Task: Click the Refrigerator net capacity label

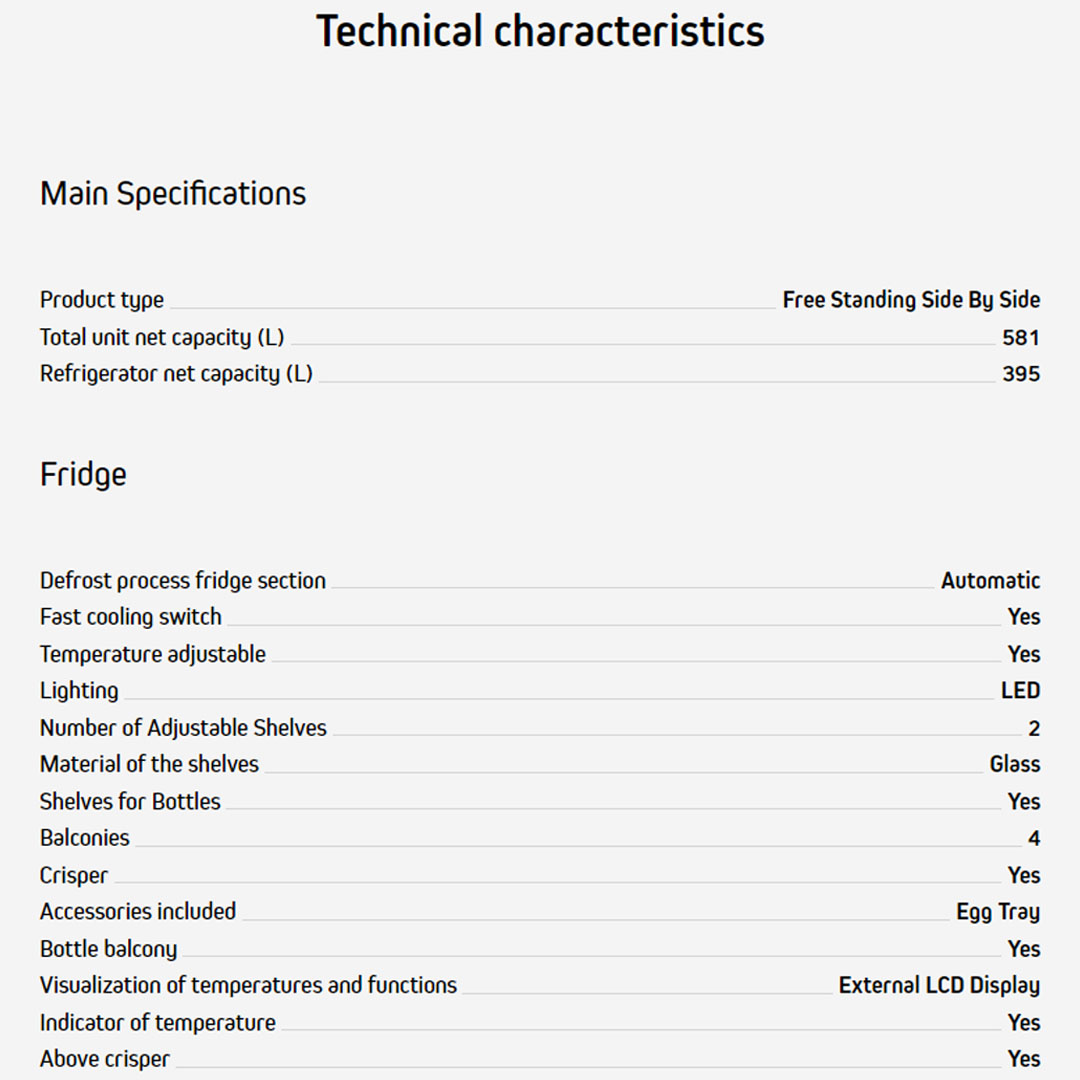Action: pos(176,374)
